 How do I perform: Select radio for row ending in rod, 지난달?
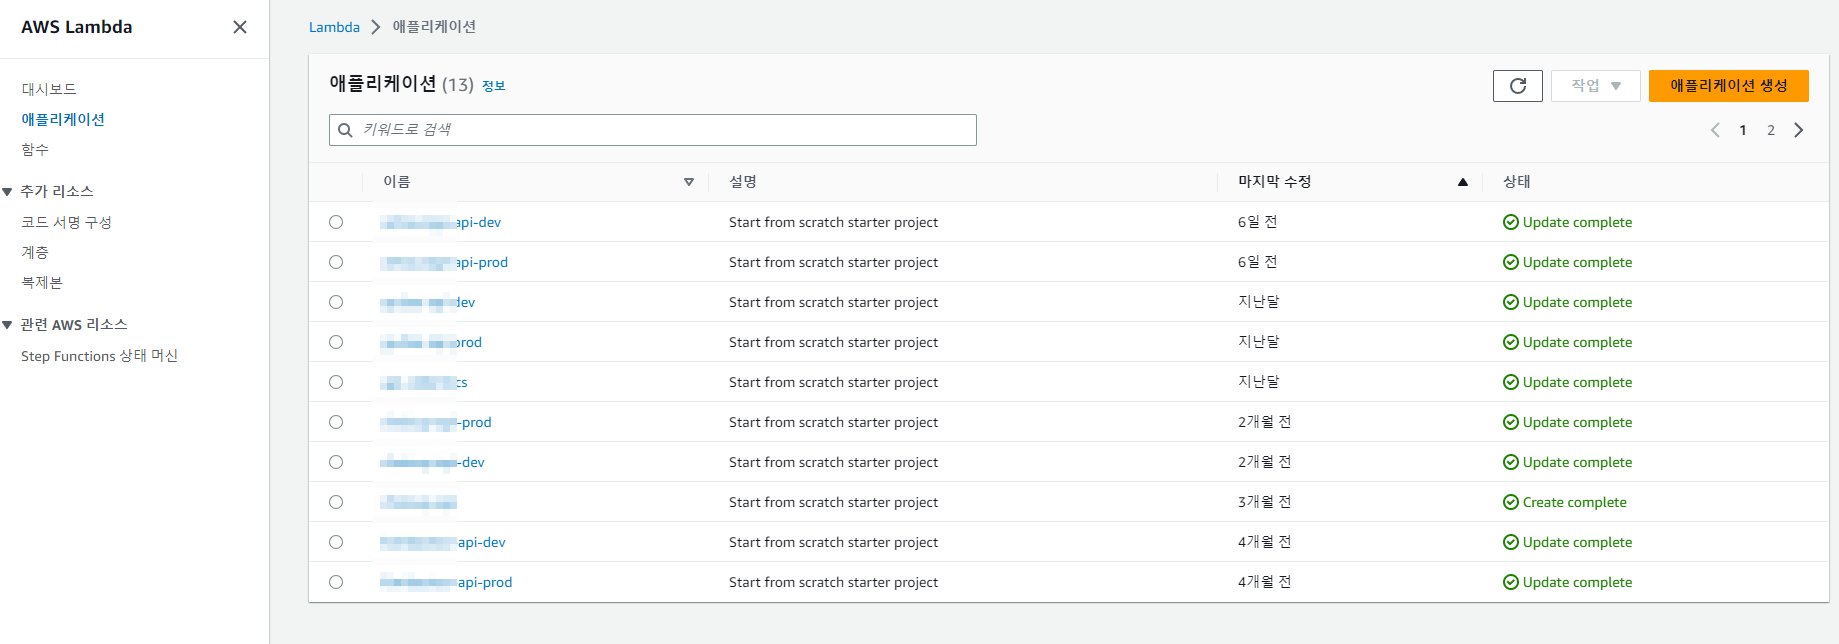tap(336, 342)
